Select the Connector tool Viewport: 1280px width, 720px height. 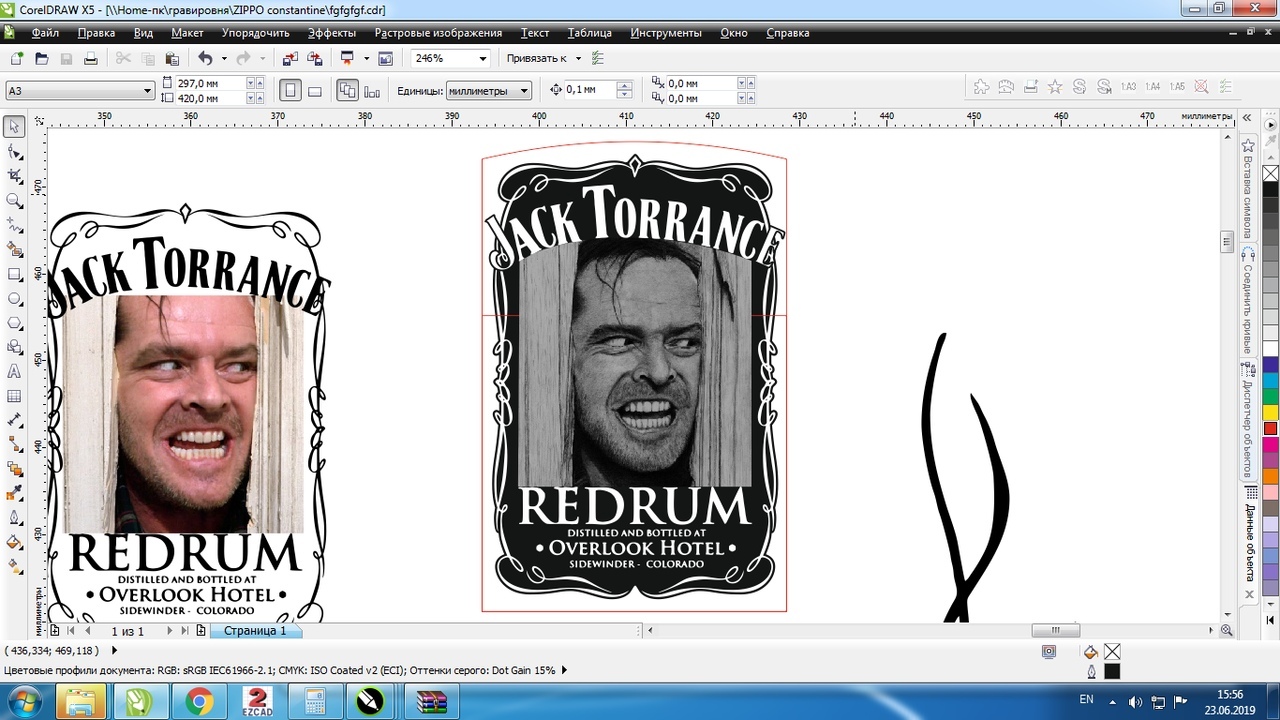pos(14,445)
